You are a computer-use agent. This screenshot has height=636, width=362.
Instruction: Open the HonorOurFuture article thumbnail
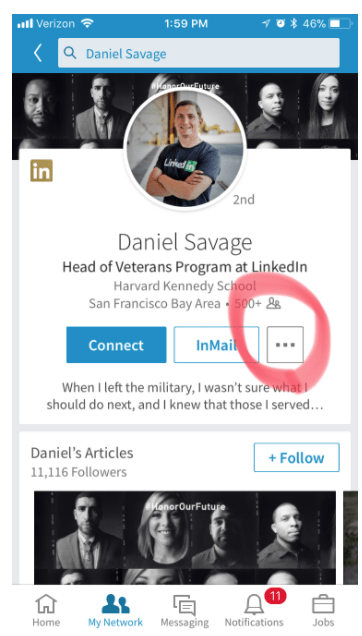pyautogui.click(x=185, y=537)
